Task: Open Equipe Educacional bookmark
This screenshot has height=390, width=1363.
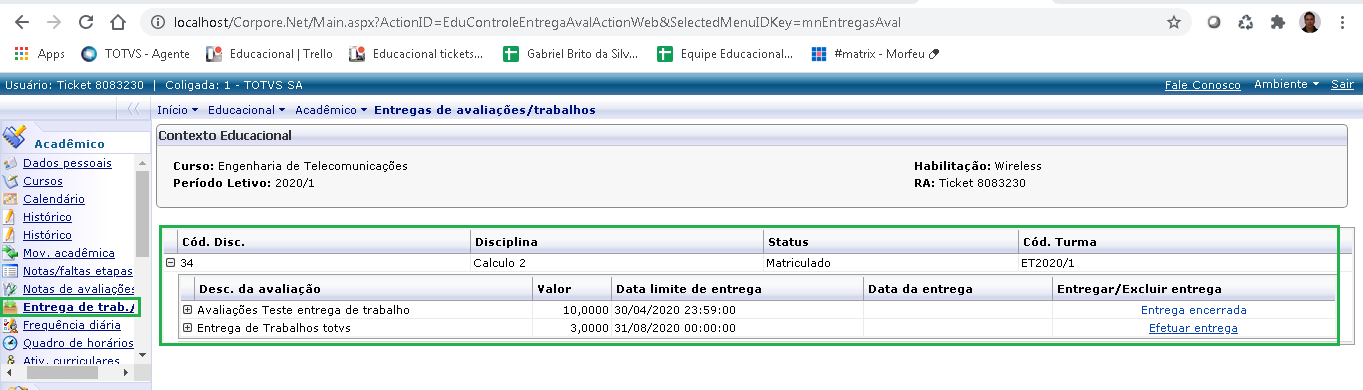Action: click(x=725, y=54)
